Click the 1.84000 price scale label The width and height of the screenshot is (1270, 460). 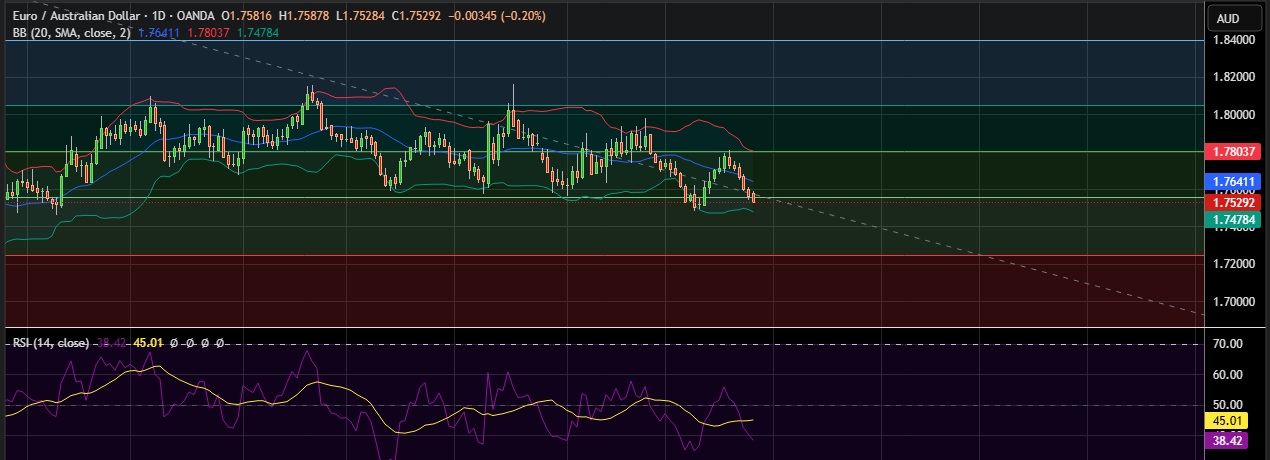pos(1232,40)
